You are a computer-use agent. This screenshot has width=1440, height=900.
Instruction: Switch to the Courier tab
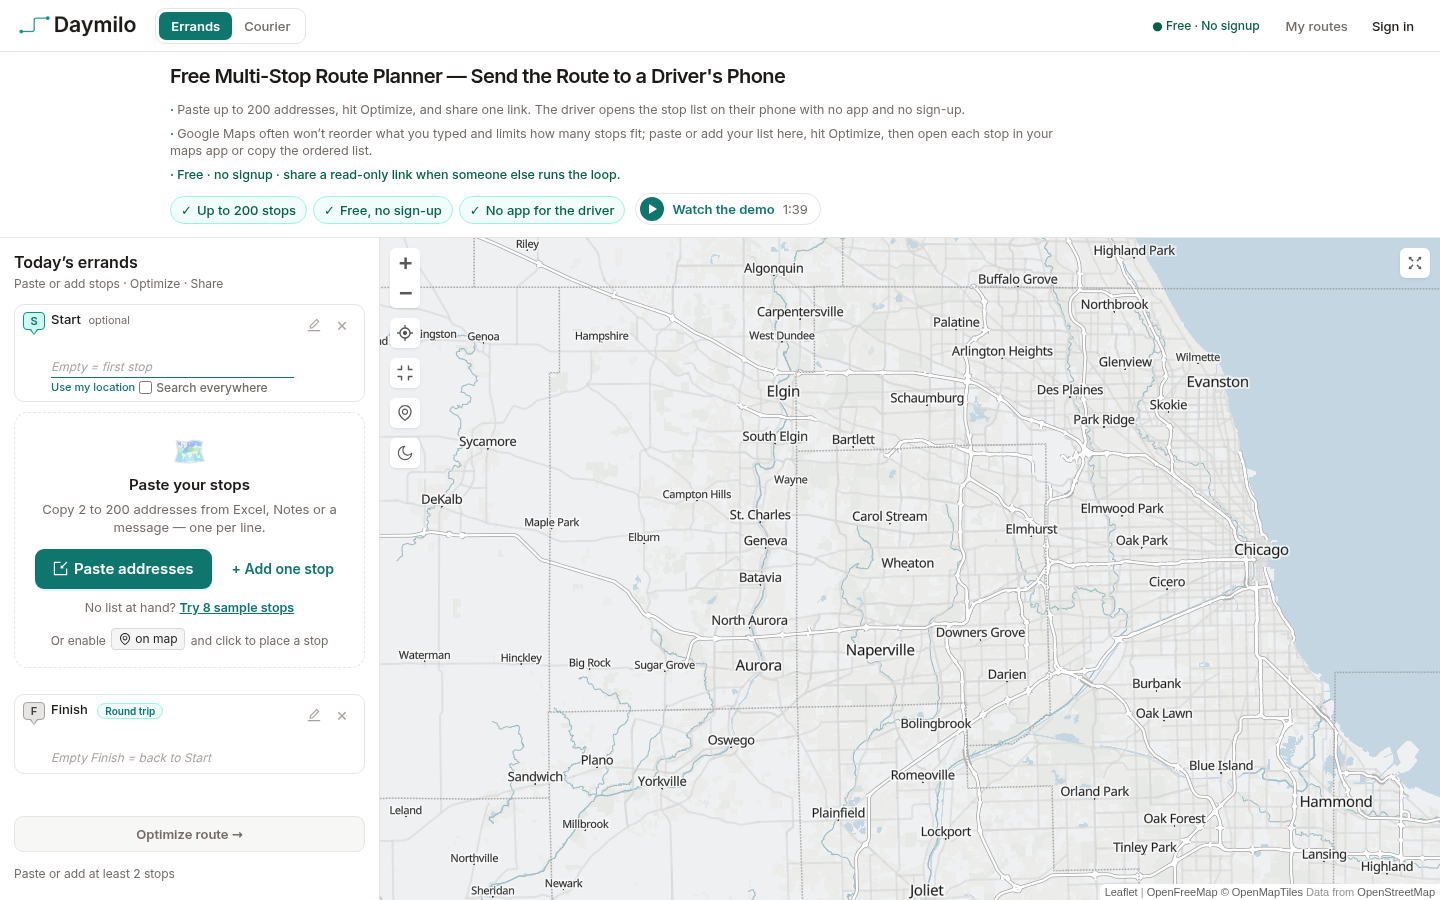(x=267, y=26)
